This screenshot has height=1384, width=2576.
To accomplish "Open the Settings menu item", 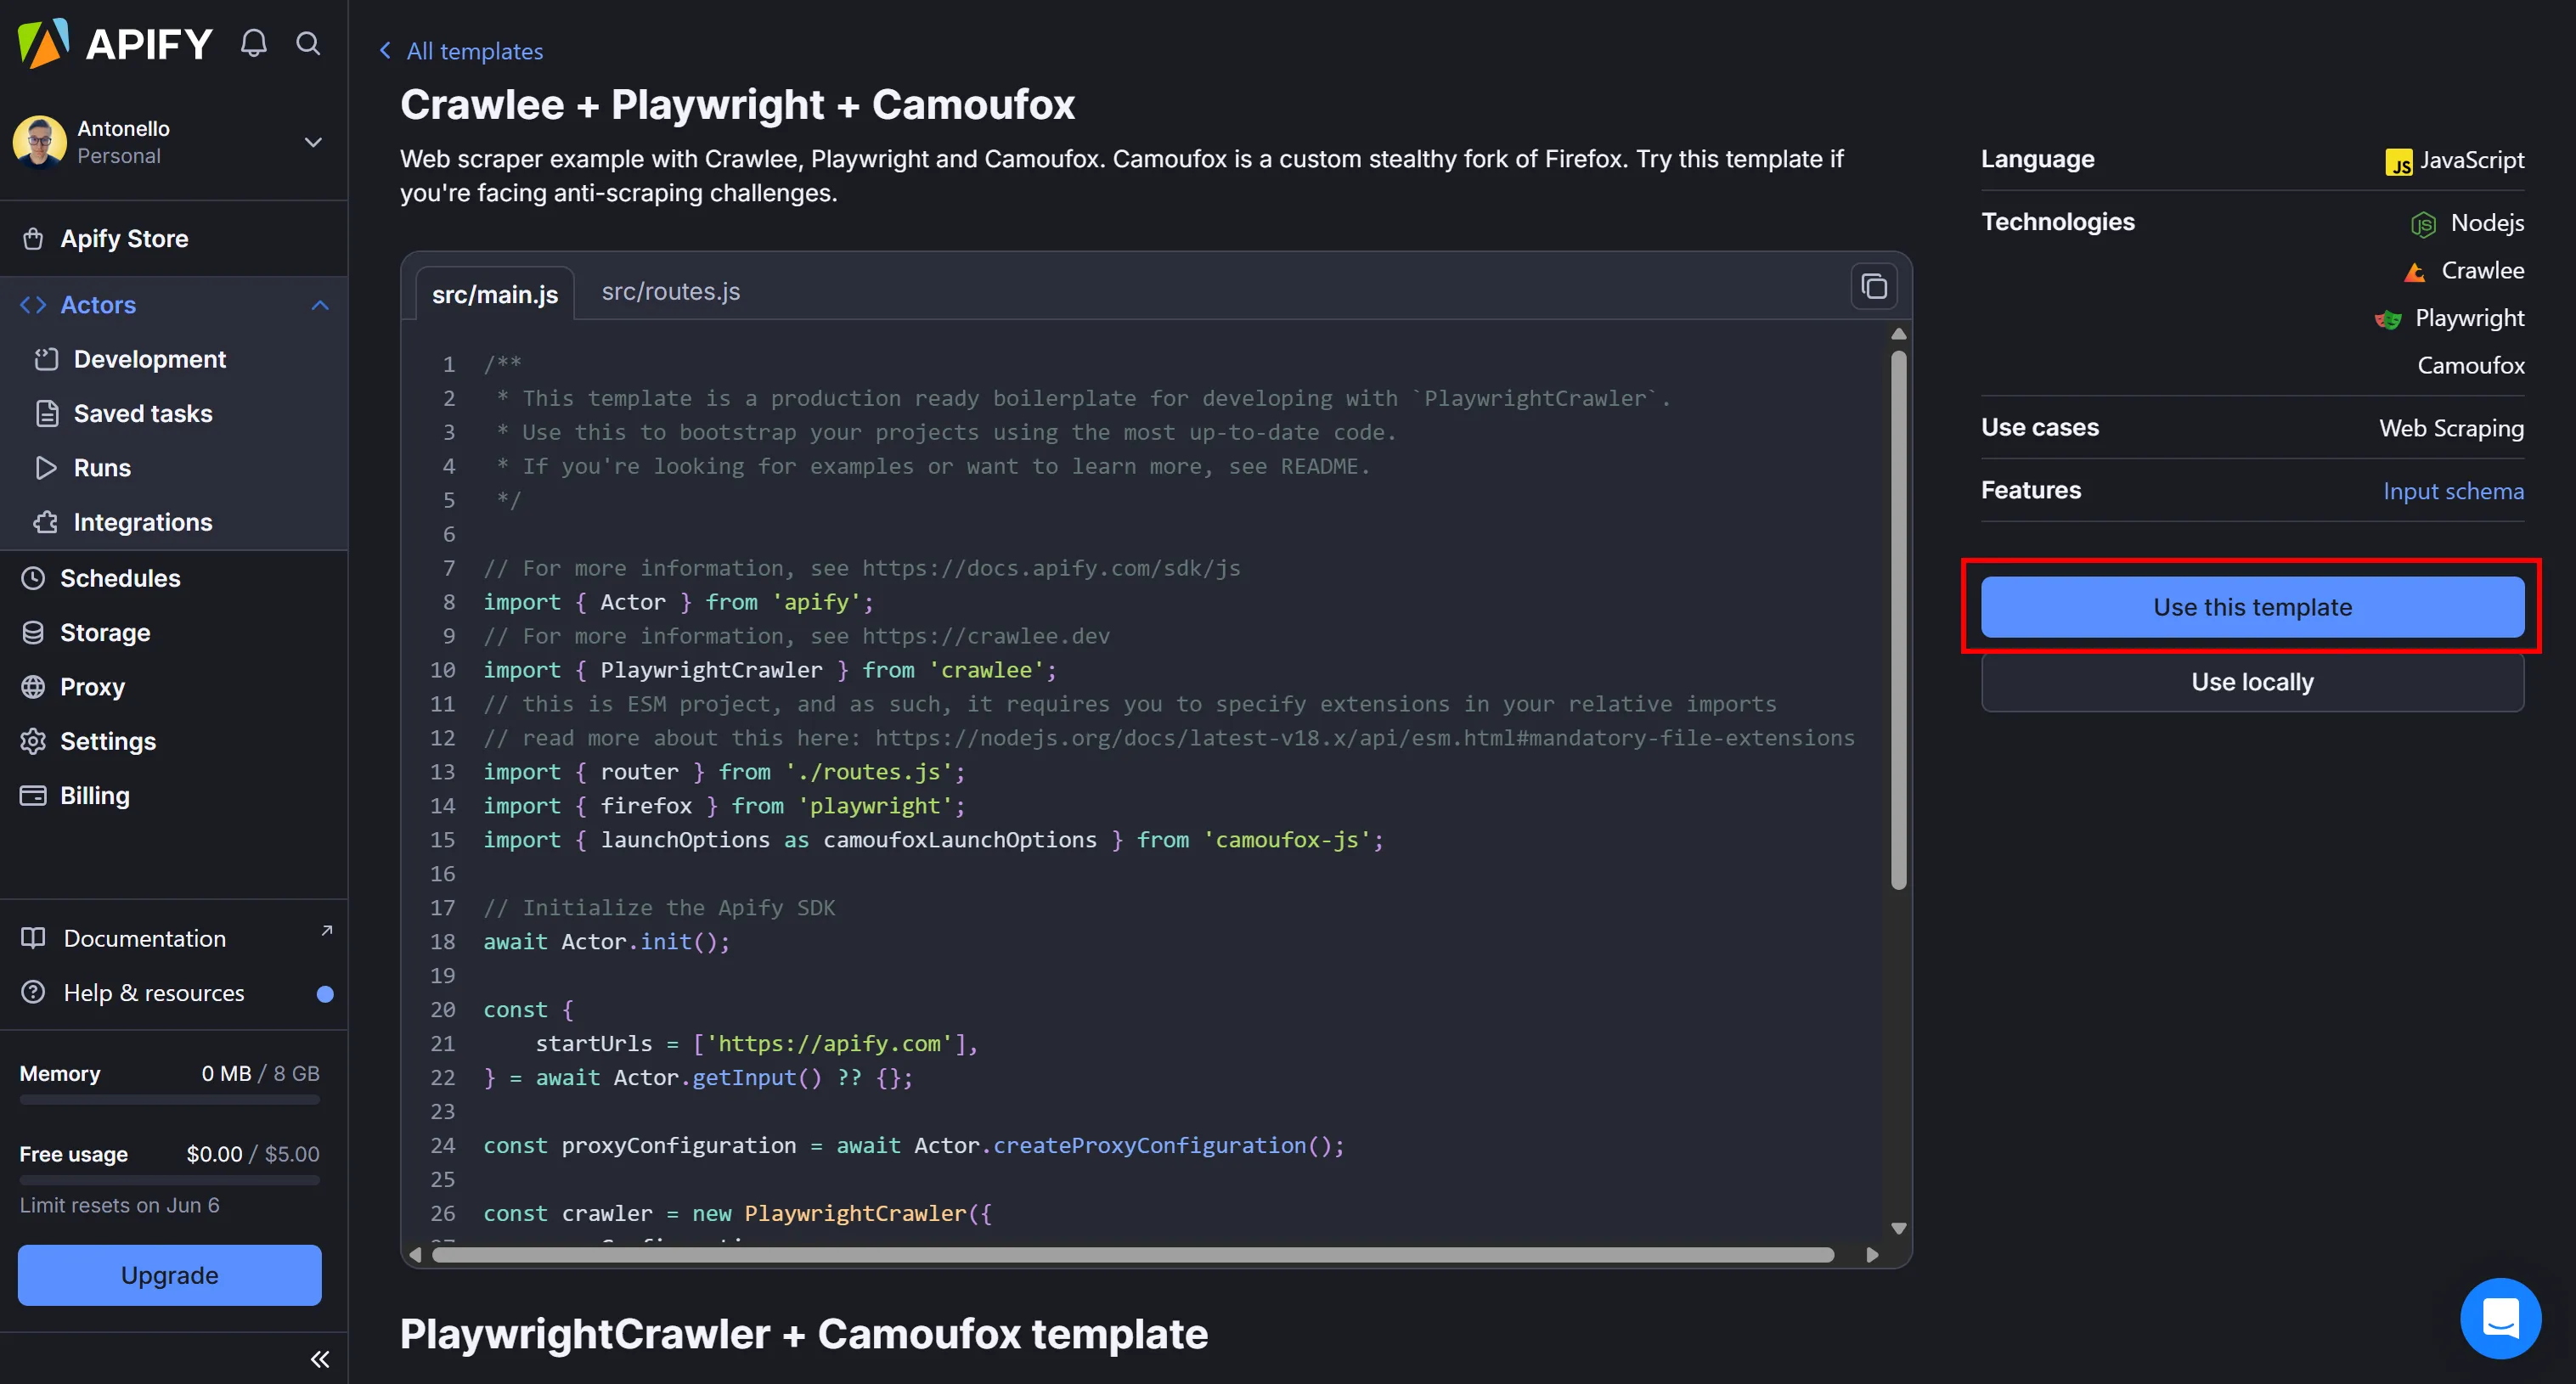I will [174, 741].
